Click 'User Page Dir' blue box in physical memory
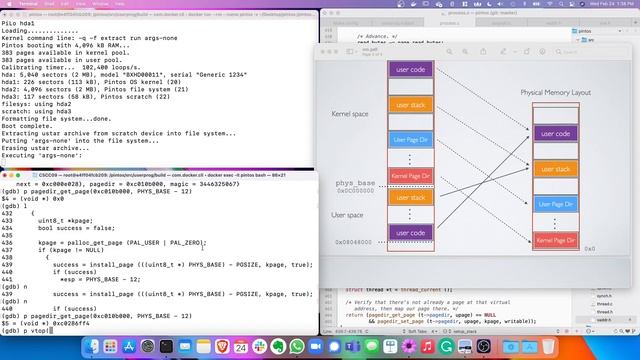The height and width of the screenshot is (360, 640). pos(555,204)
